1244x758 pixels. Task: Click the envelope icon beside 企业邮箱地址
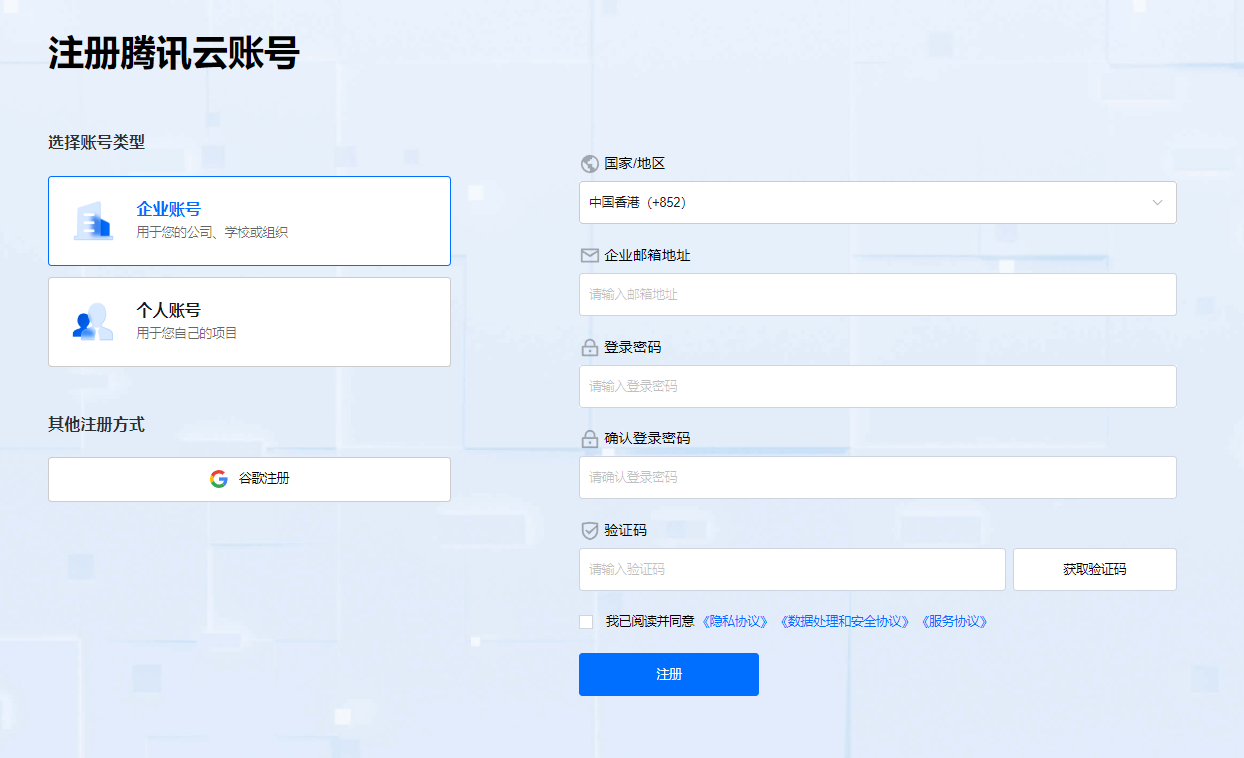pos(590,255)
